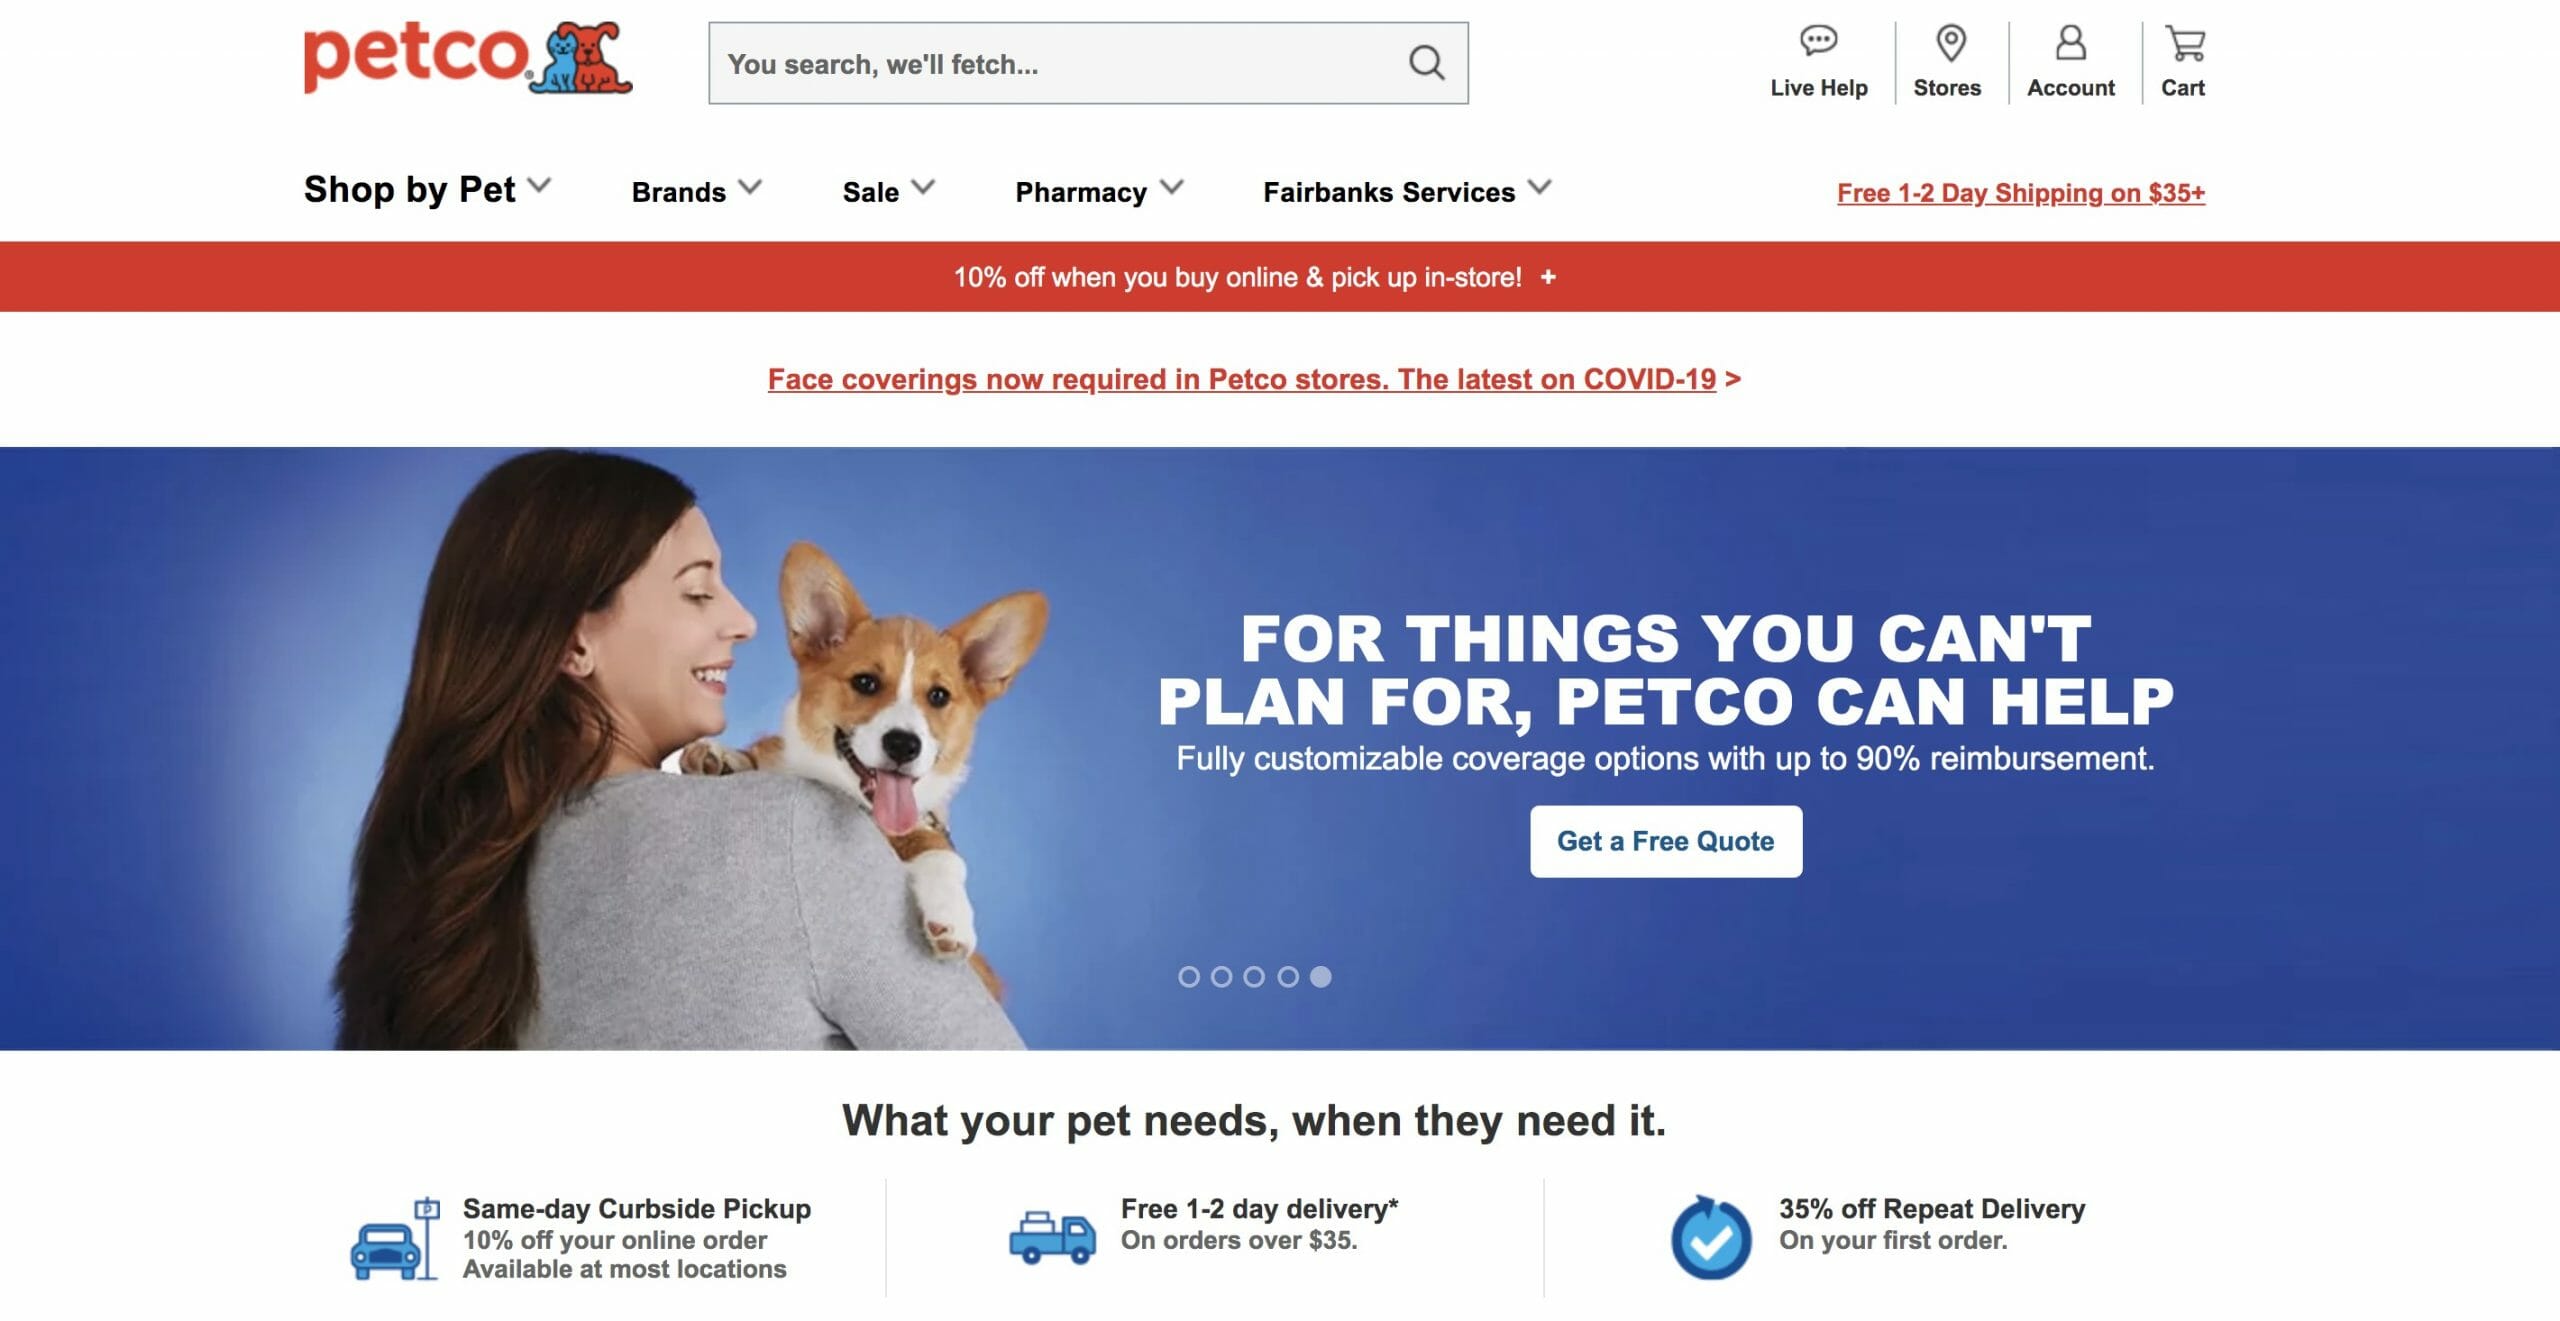The image size is (2560, 1321).
Task: Select the third carousel slide dot
Action: click(1254, 976)
